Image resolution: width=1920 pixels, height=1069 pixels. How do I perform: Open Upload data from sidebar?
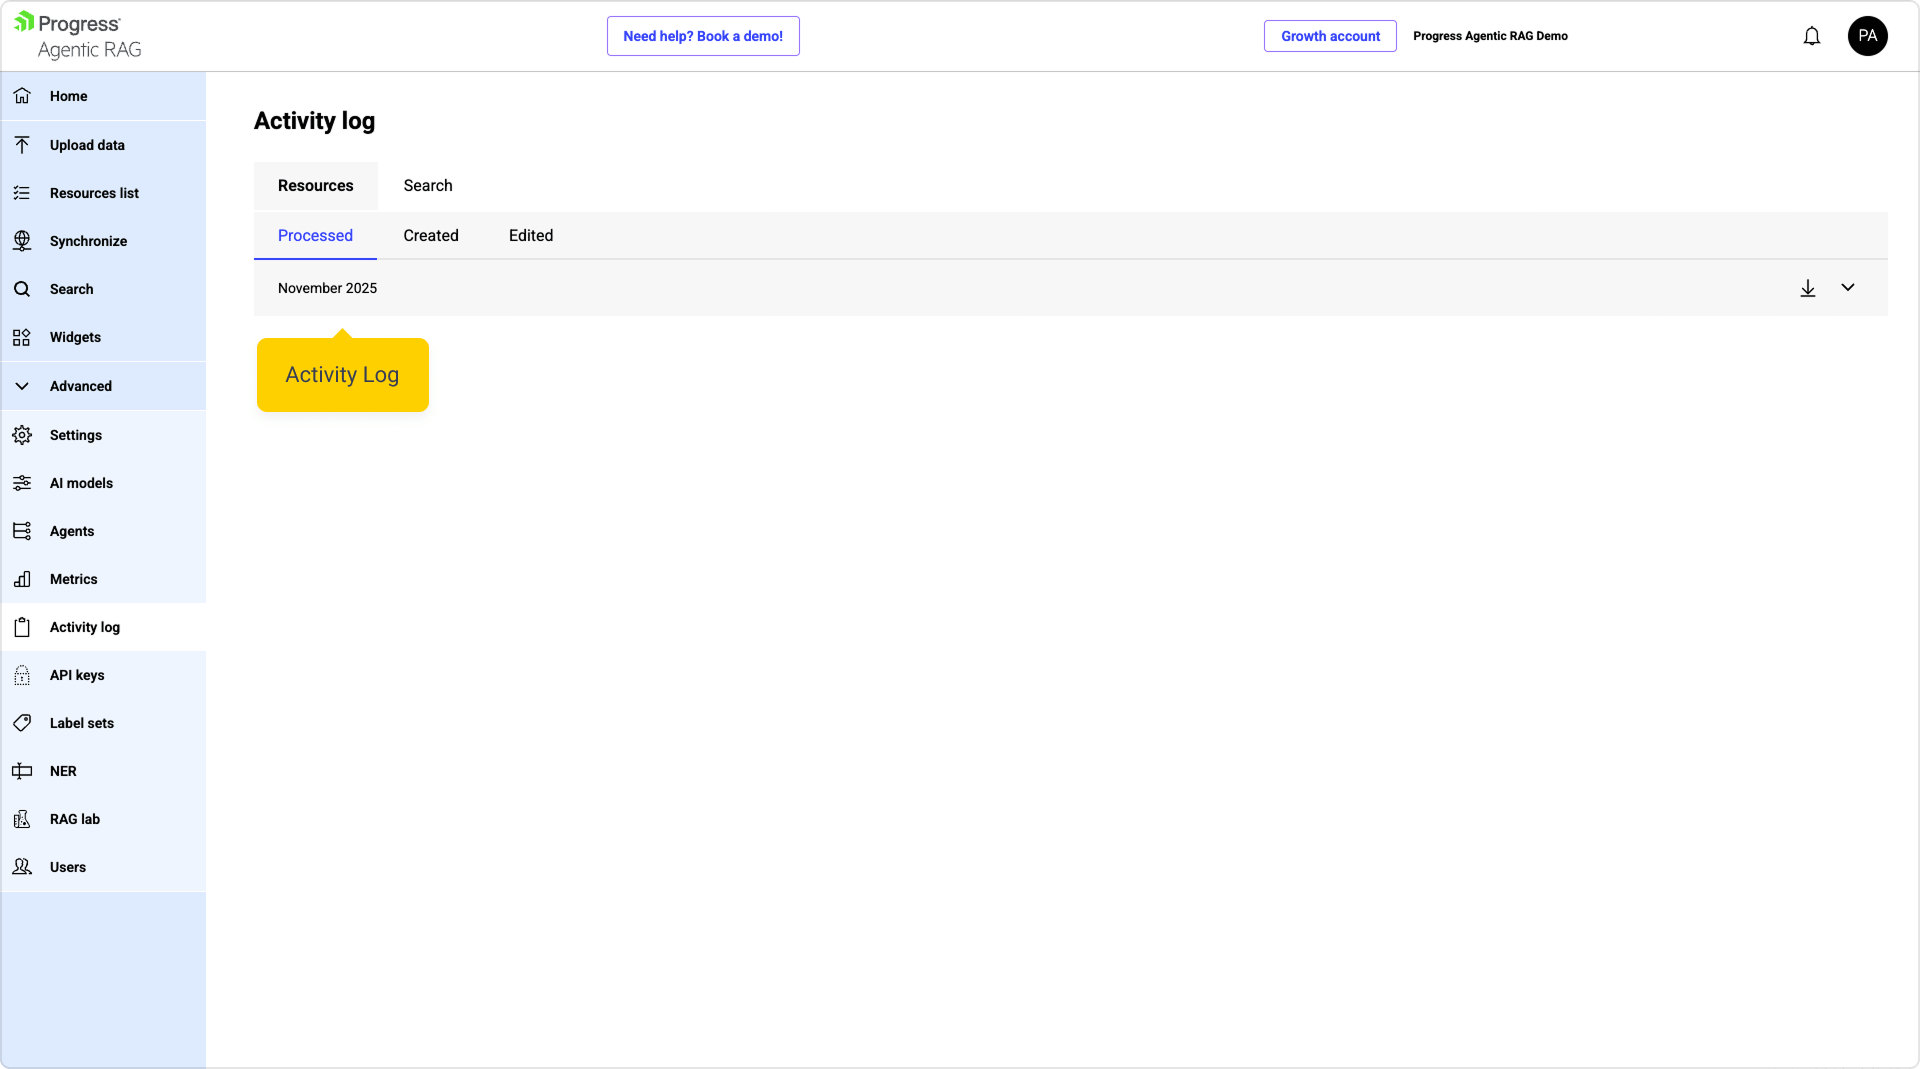[87, 145]
